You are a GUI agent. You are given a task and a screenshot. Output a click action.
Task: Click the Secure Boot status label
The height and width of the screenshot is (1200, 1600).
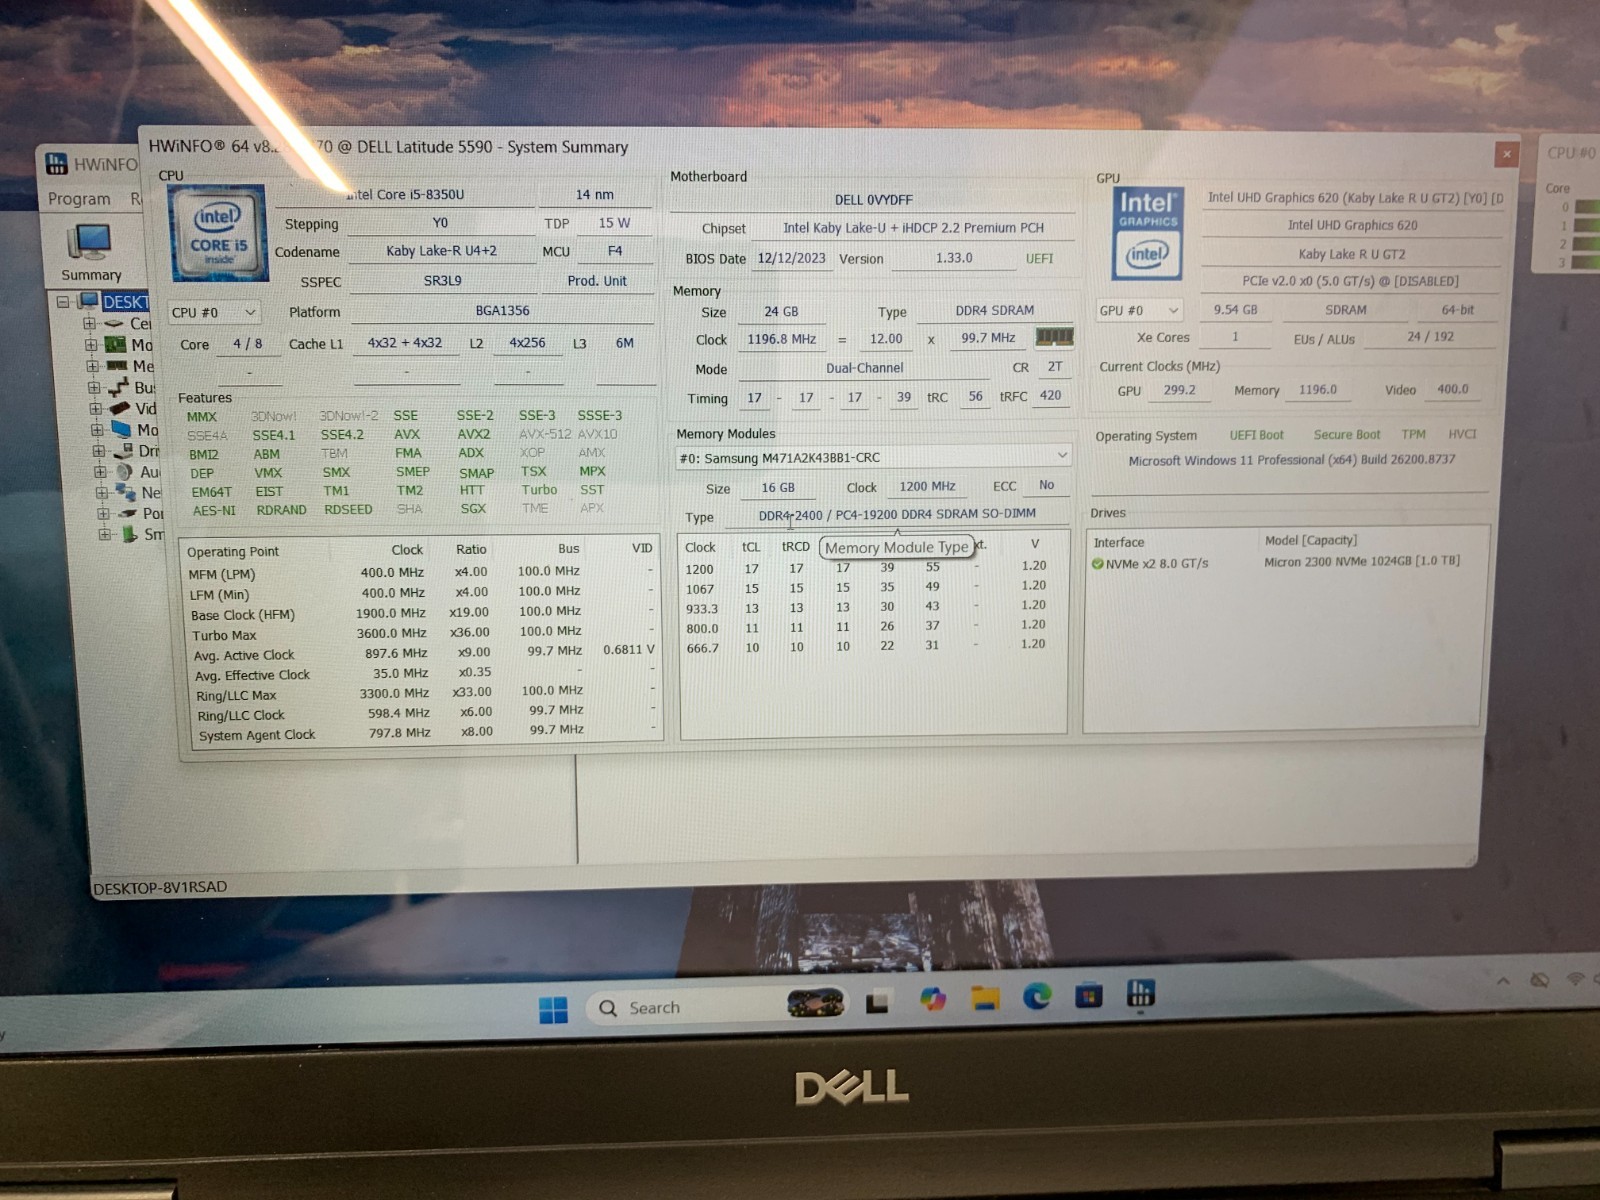(1346, 434)
